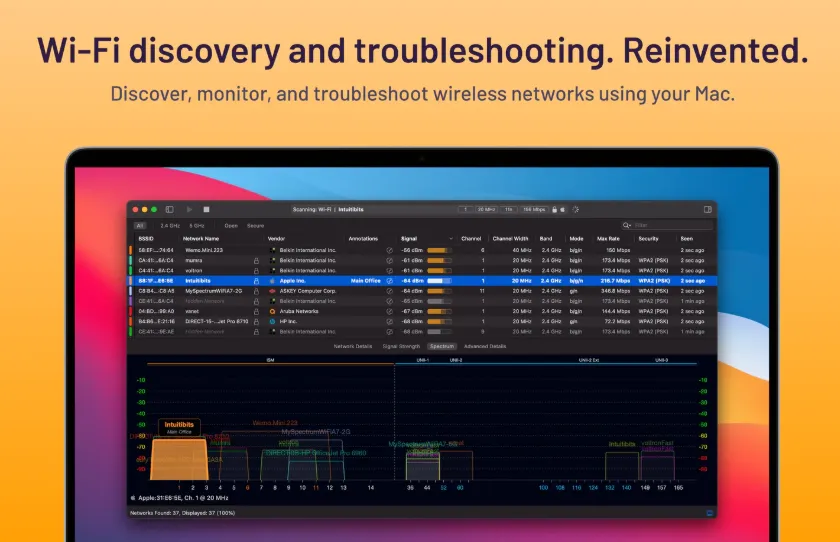Click the annotation edit icon in Wemo.Mini.223 row
This screenshot has width=840, height=542.
389,250
